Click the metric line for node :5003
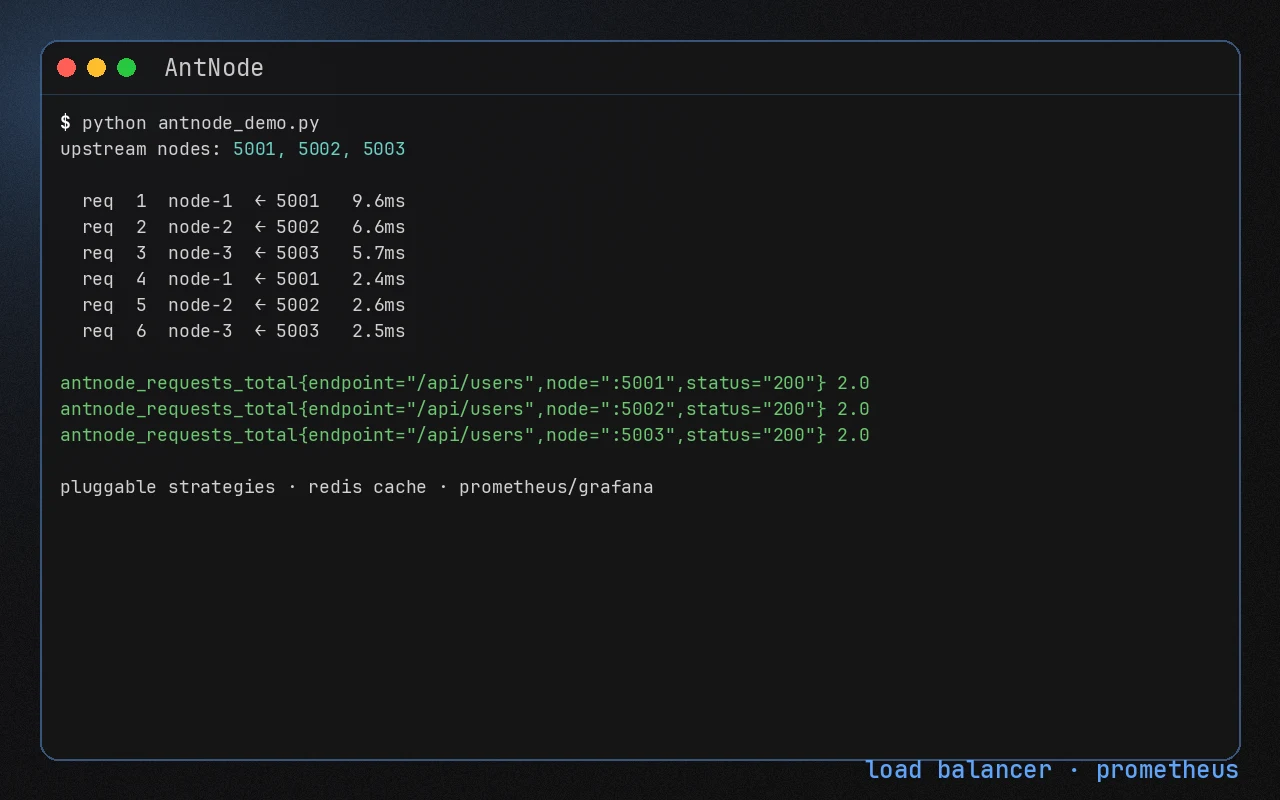 point(465,435)
